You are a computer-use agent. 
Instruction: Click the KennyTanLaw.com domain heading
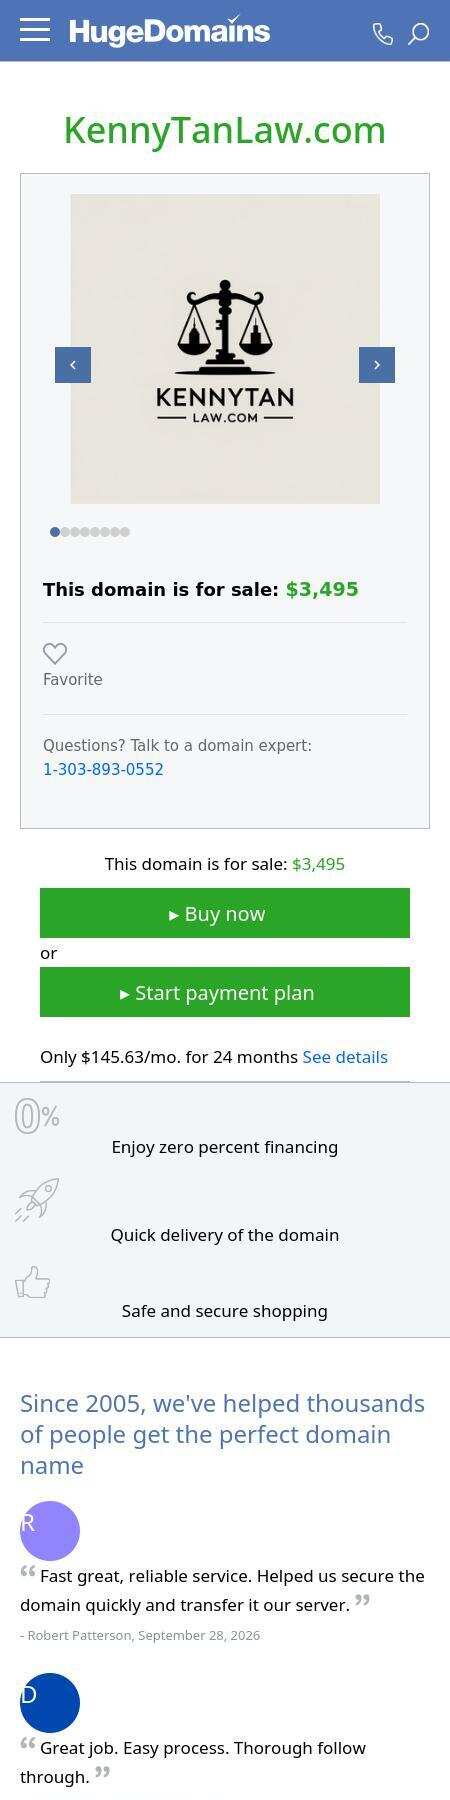[225, 130]
